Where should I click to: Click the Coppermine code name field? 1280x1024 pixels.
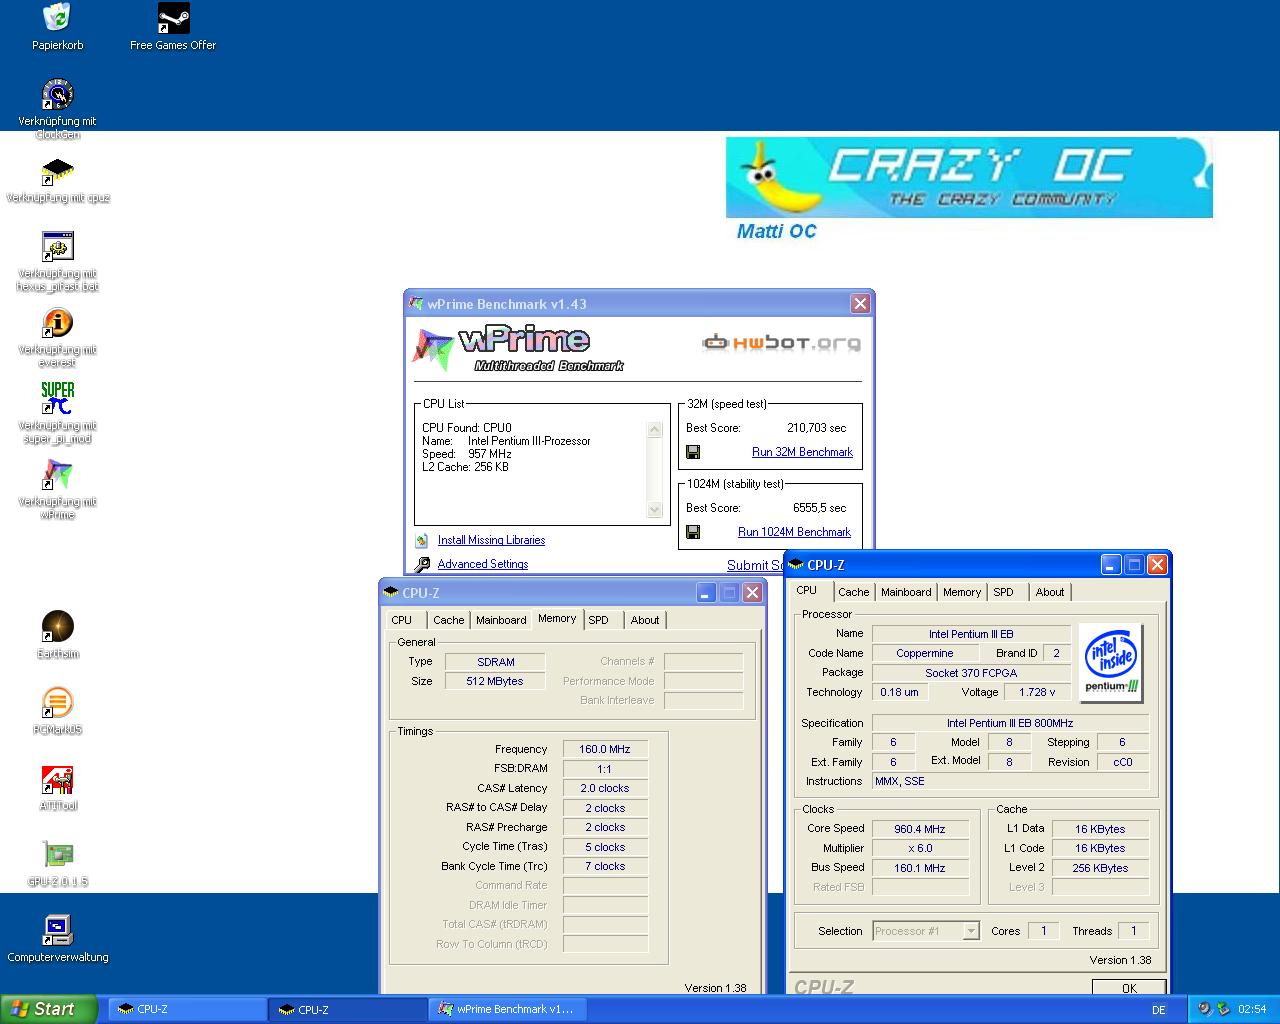coord(925,653)
